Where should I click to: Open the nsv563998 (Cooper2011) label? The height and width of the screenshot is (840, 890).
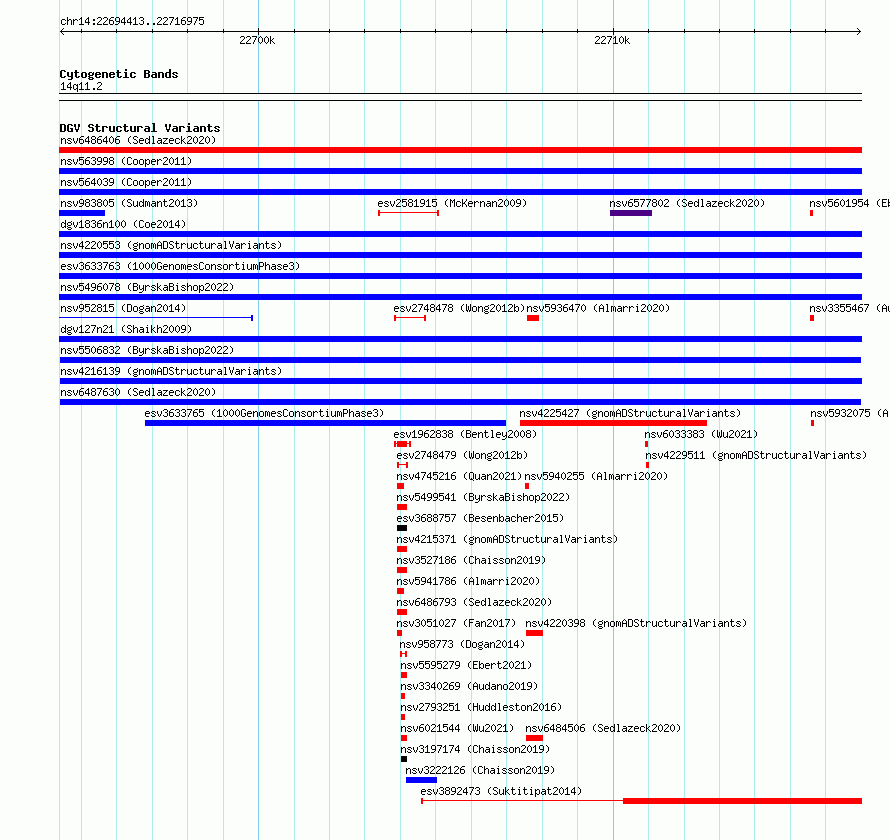point(126,161)
